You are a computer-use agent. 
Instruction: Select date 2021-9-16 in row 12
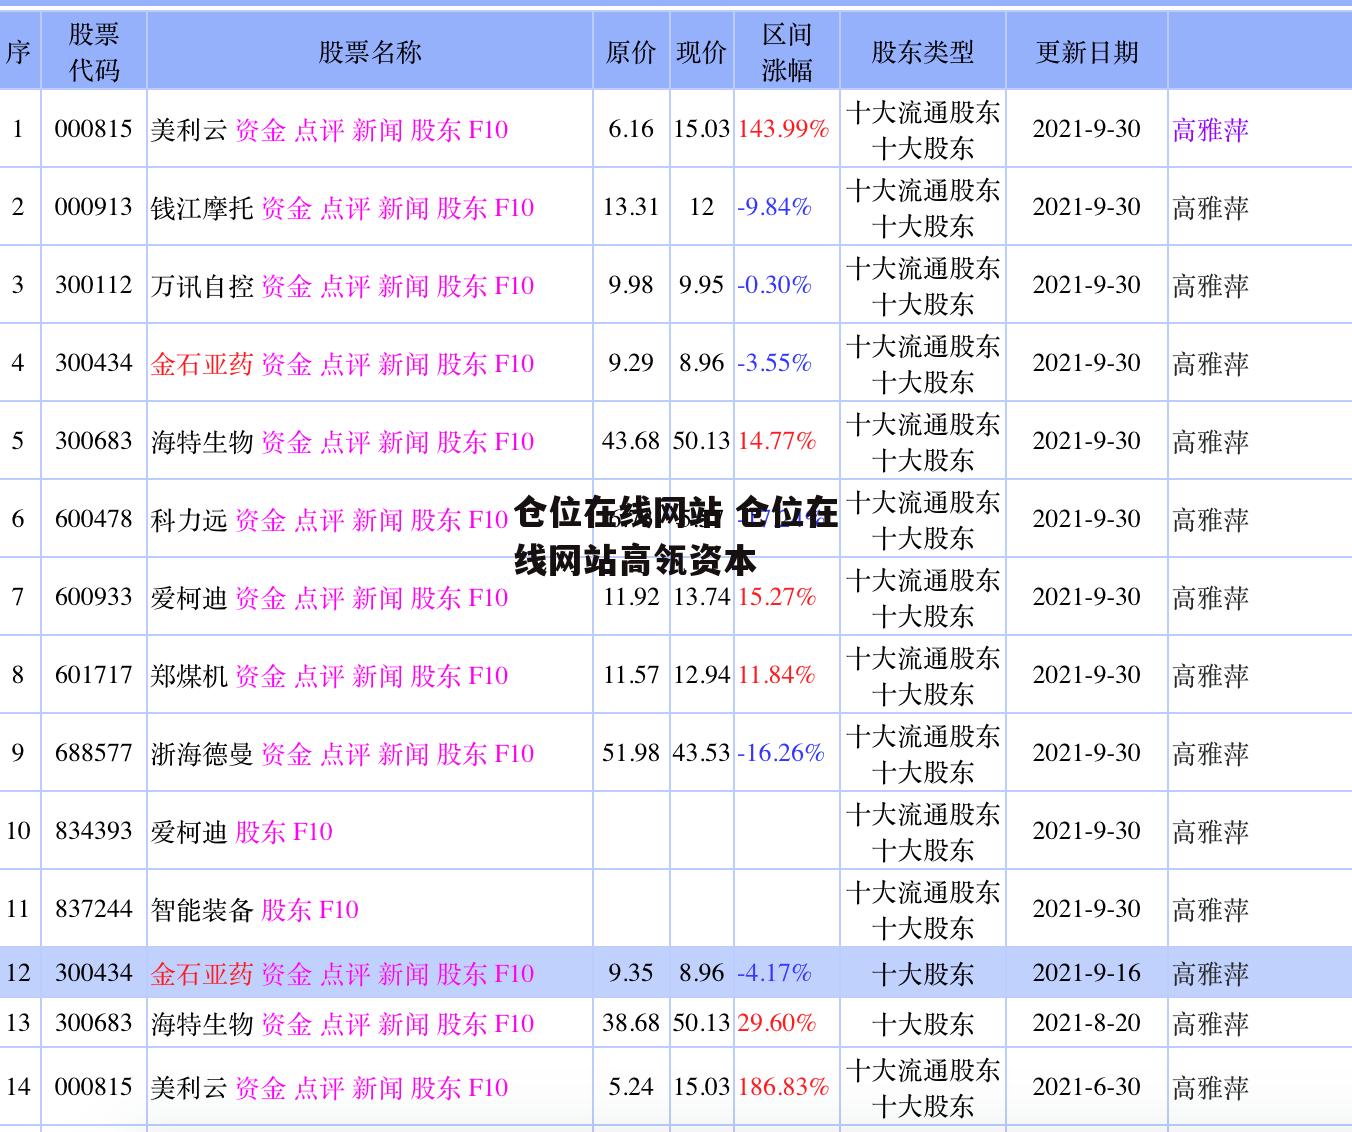(x=1087, y=973)
